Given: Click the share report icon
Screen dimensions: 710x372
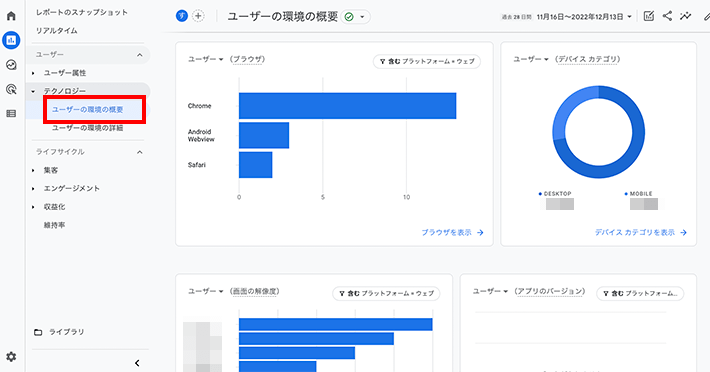Looking at the screenshot, I should (667, 16).
